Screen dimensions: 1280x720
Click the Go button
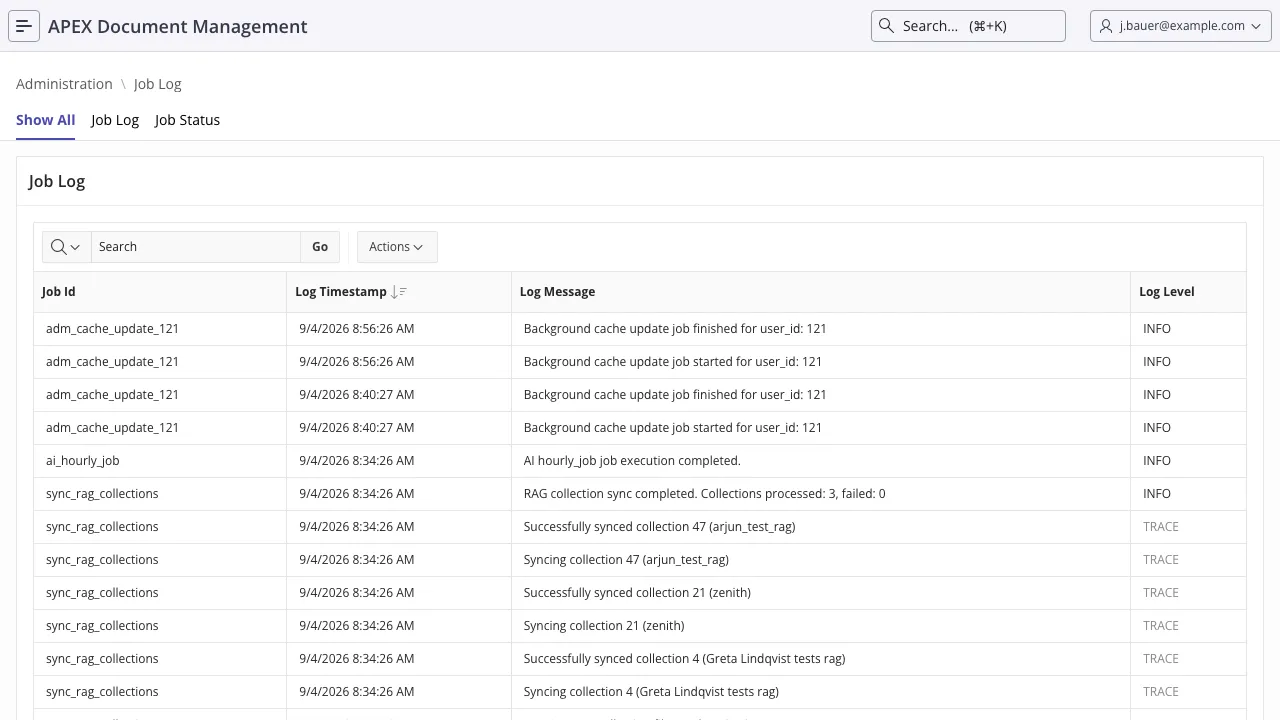tap(320, 247)
